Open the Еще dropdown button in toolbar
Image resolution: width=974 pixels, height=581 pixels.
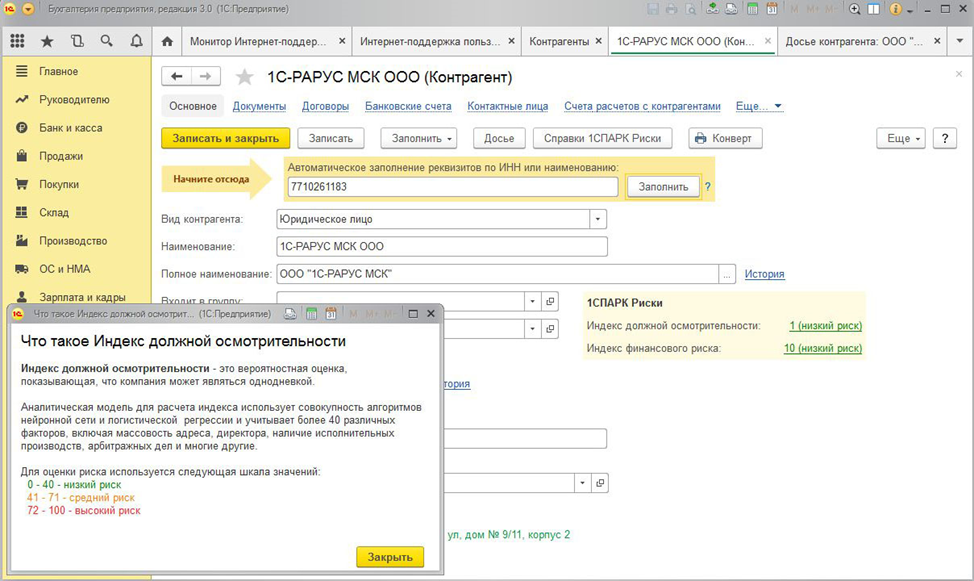tap(901, 139)
